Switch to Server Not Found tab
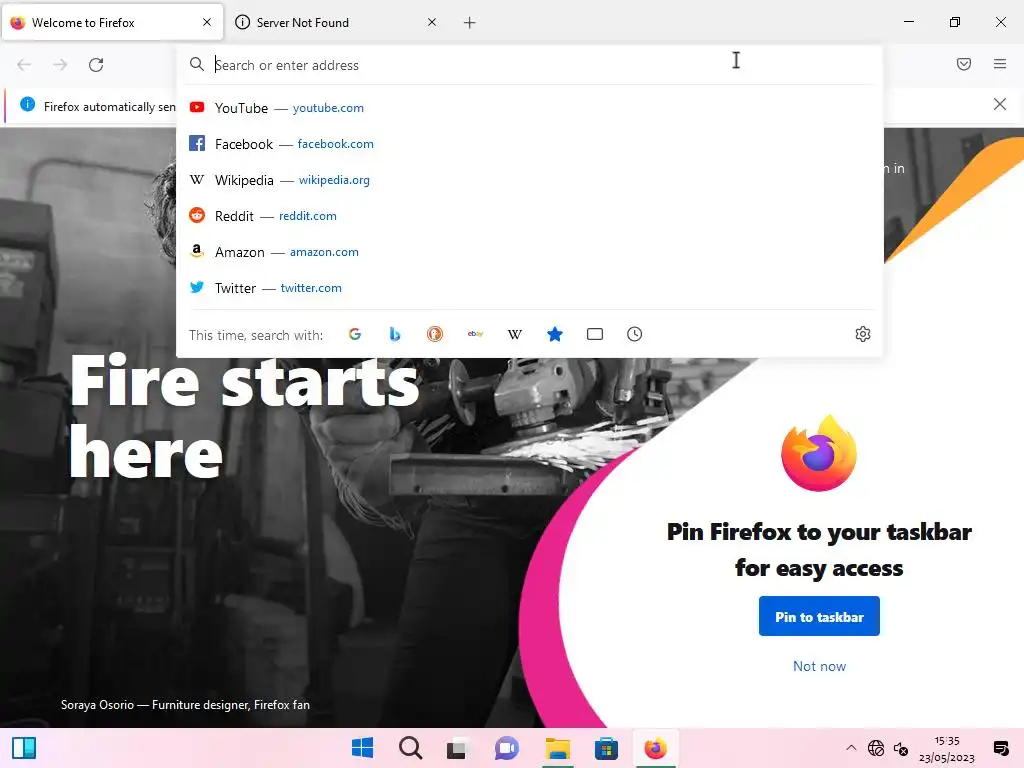Viewport: 1024px width, 768px height. coord(336,23)
